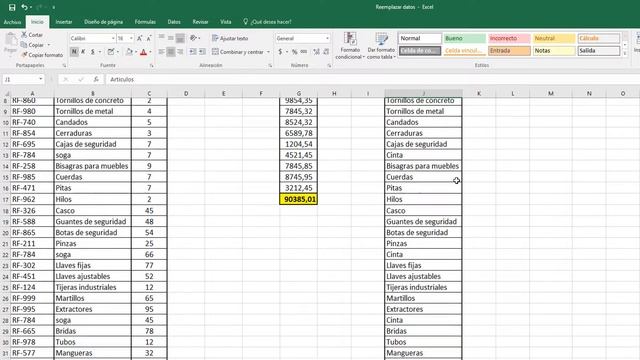Toggle align right for the cell
The width and height of the screenshot is (640, 360).
180,52
